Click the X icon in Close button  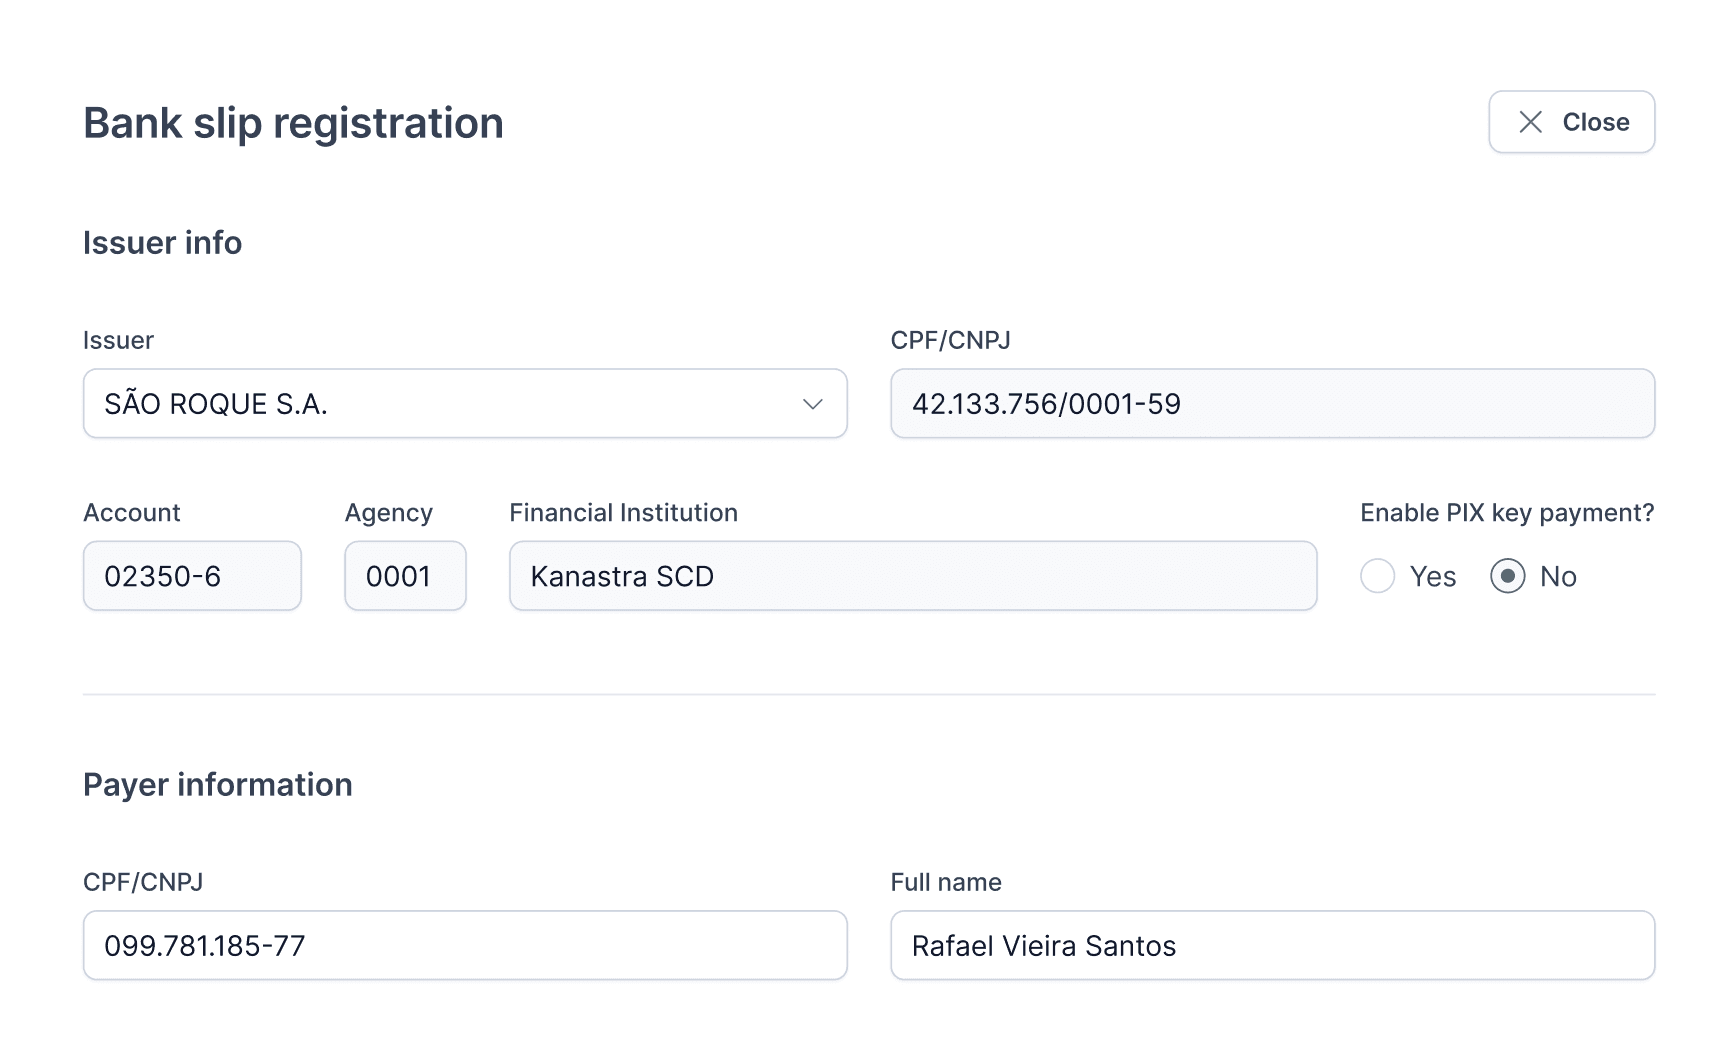[1530, 122]
